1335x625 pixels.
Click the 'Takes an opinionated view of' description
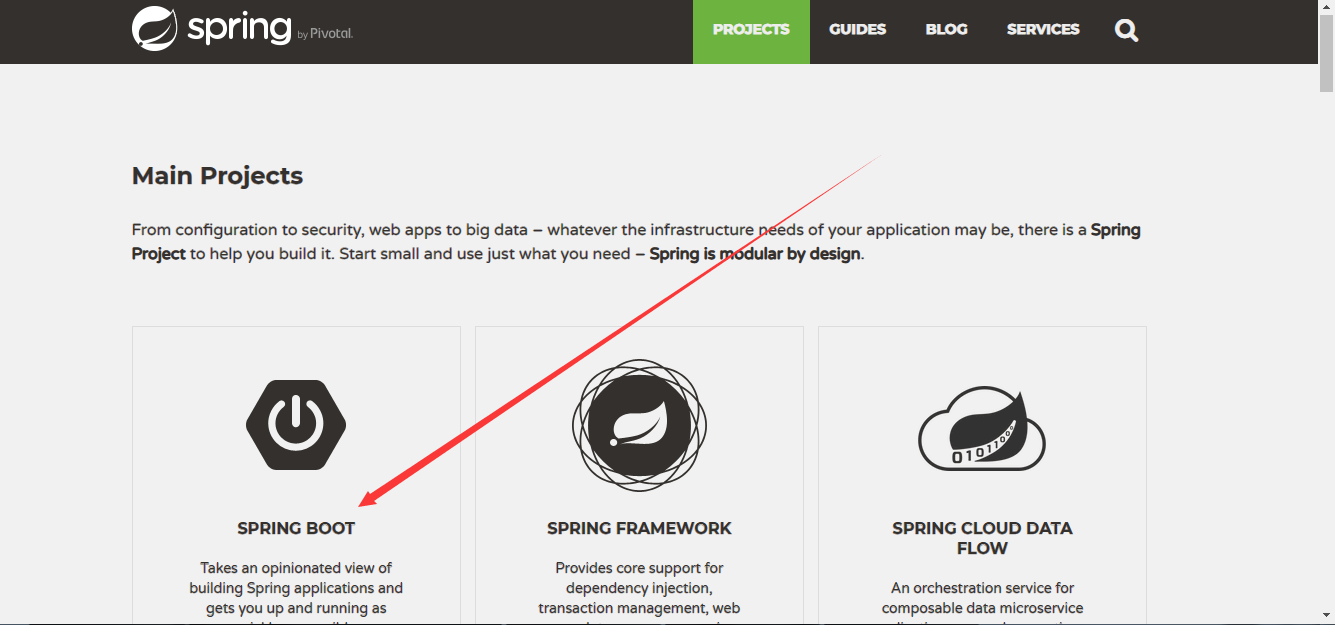click(x=296, y=568)
